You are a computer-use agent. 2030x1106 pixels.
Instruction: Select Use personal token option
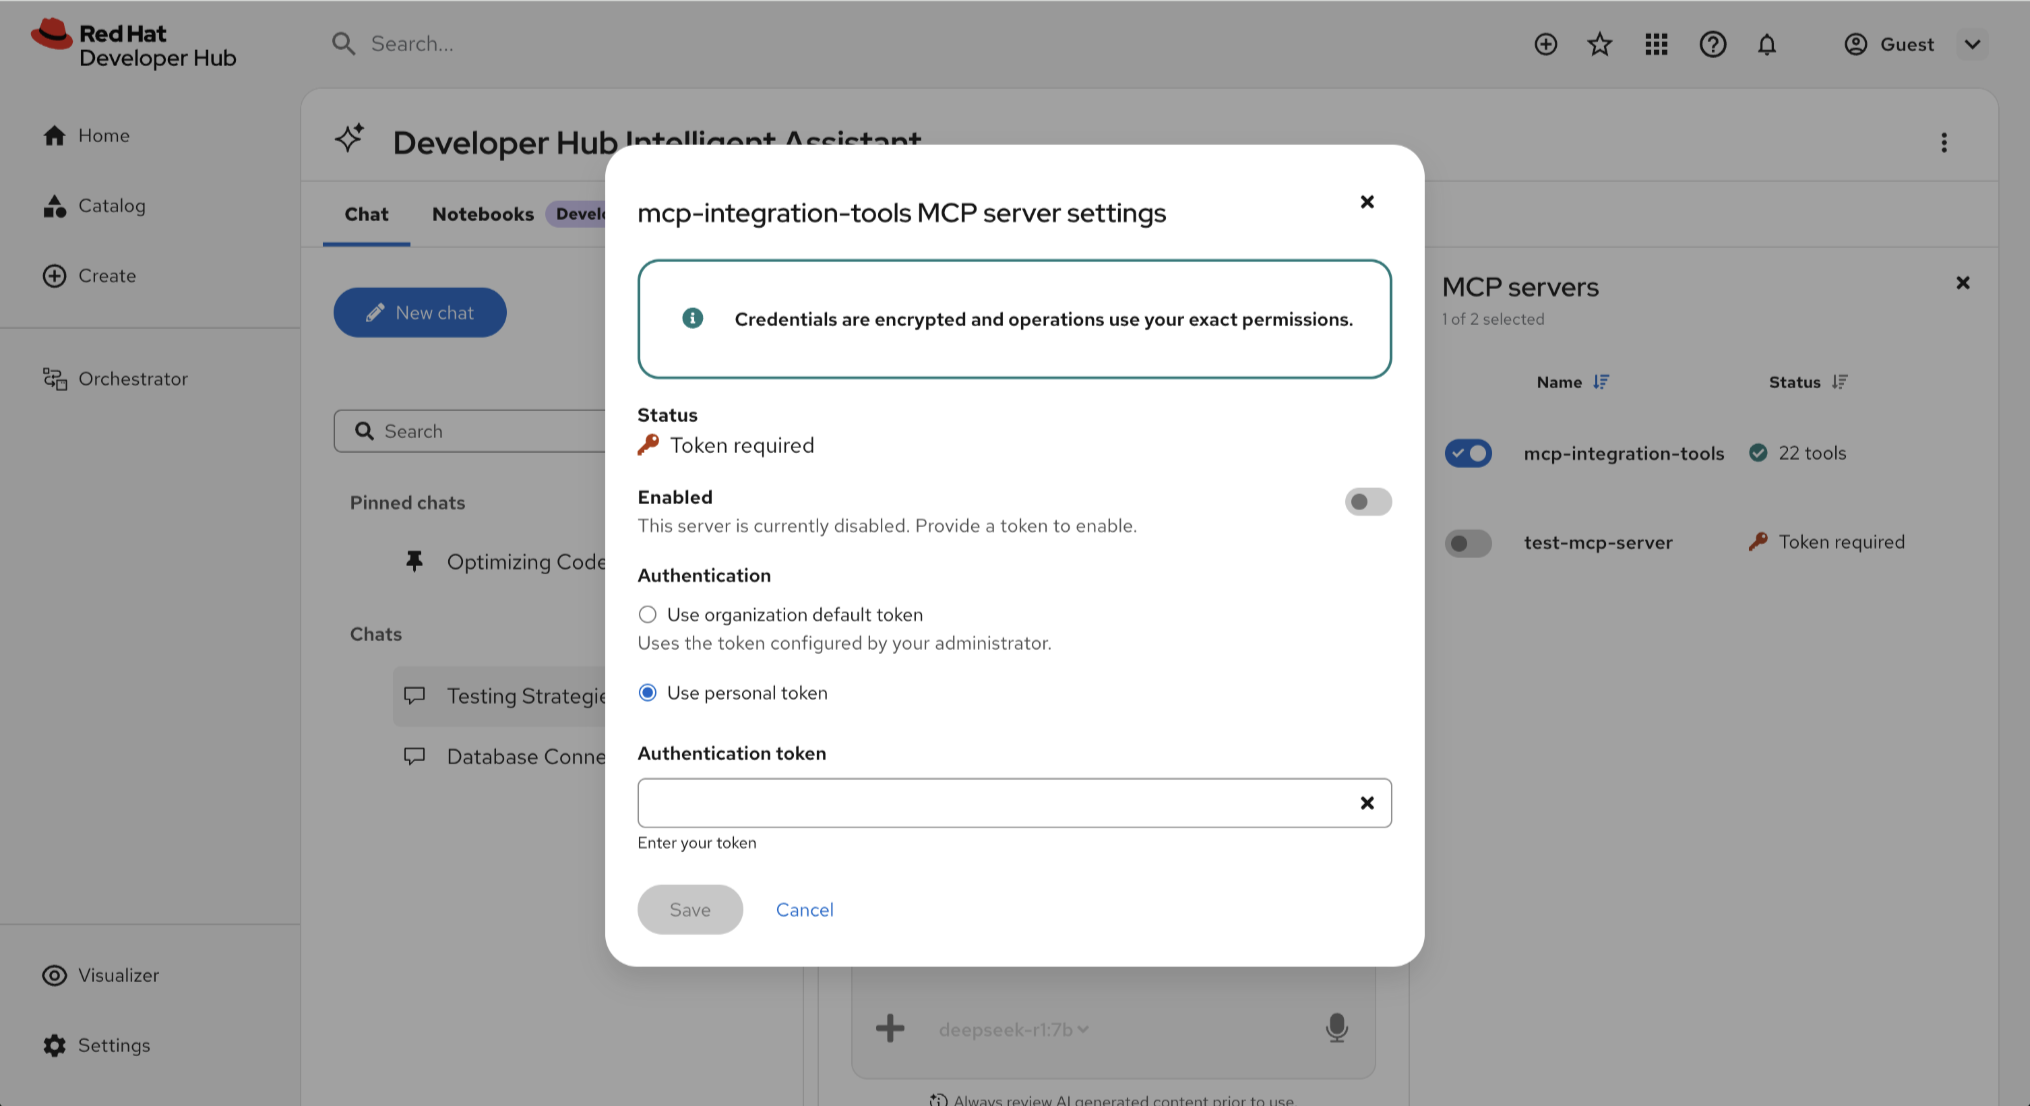pyautogui.click(x=648, y=692)
